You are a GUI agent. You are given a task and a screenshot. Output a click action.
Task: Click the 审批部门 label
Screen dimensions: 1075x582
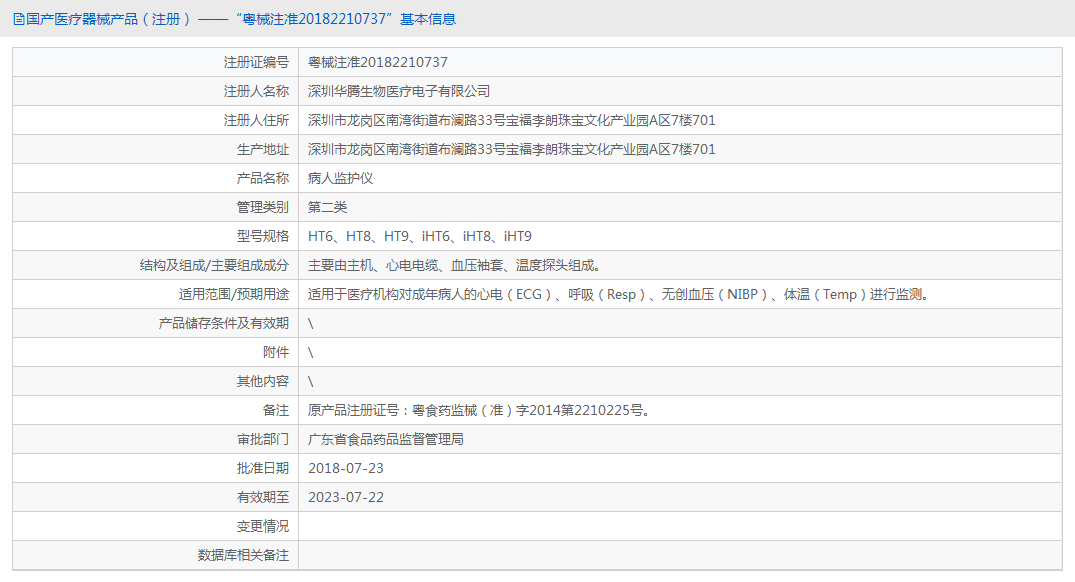(x=263, y=439)
